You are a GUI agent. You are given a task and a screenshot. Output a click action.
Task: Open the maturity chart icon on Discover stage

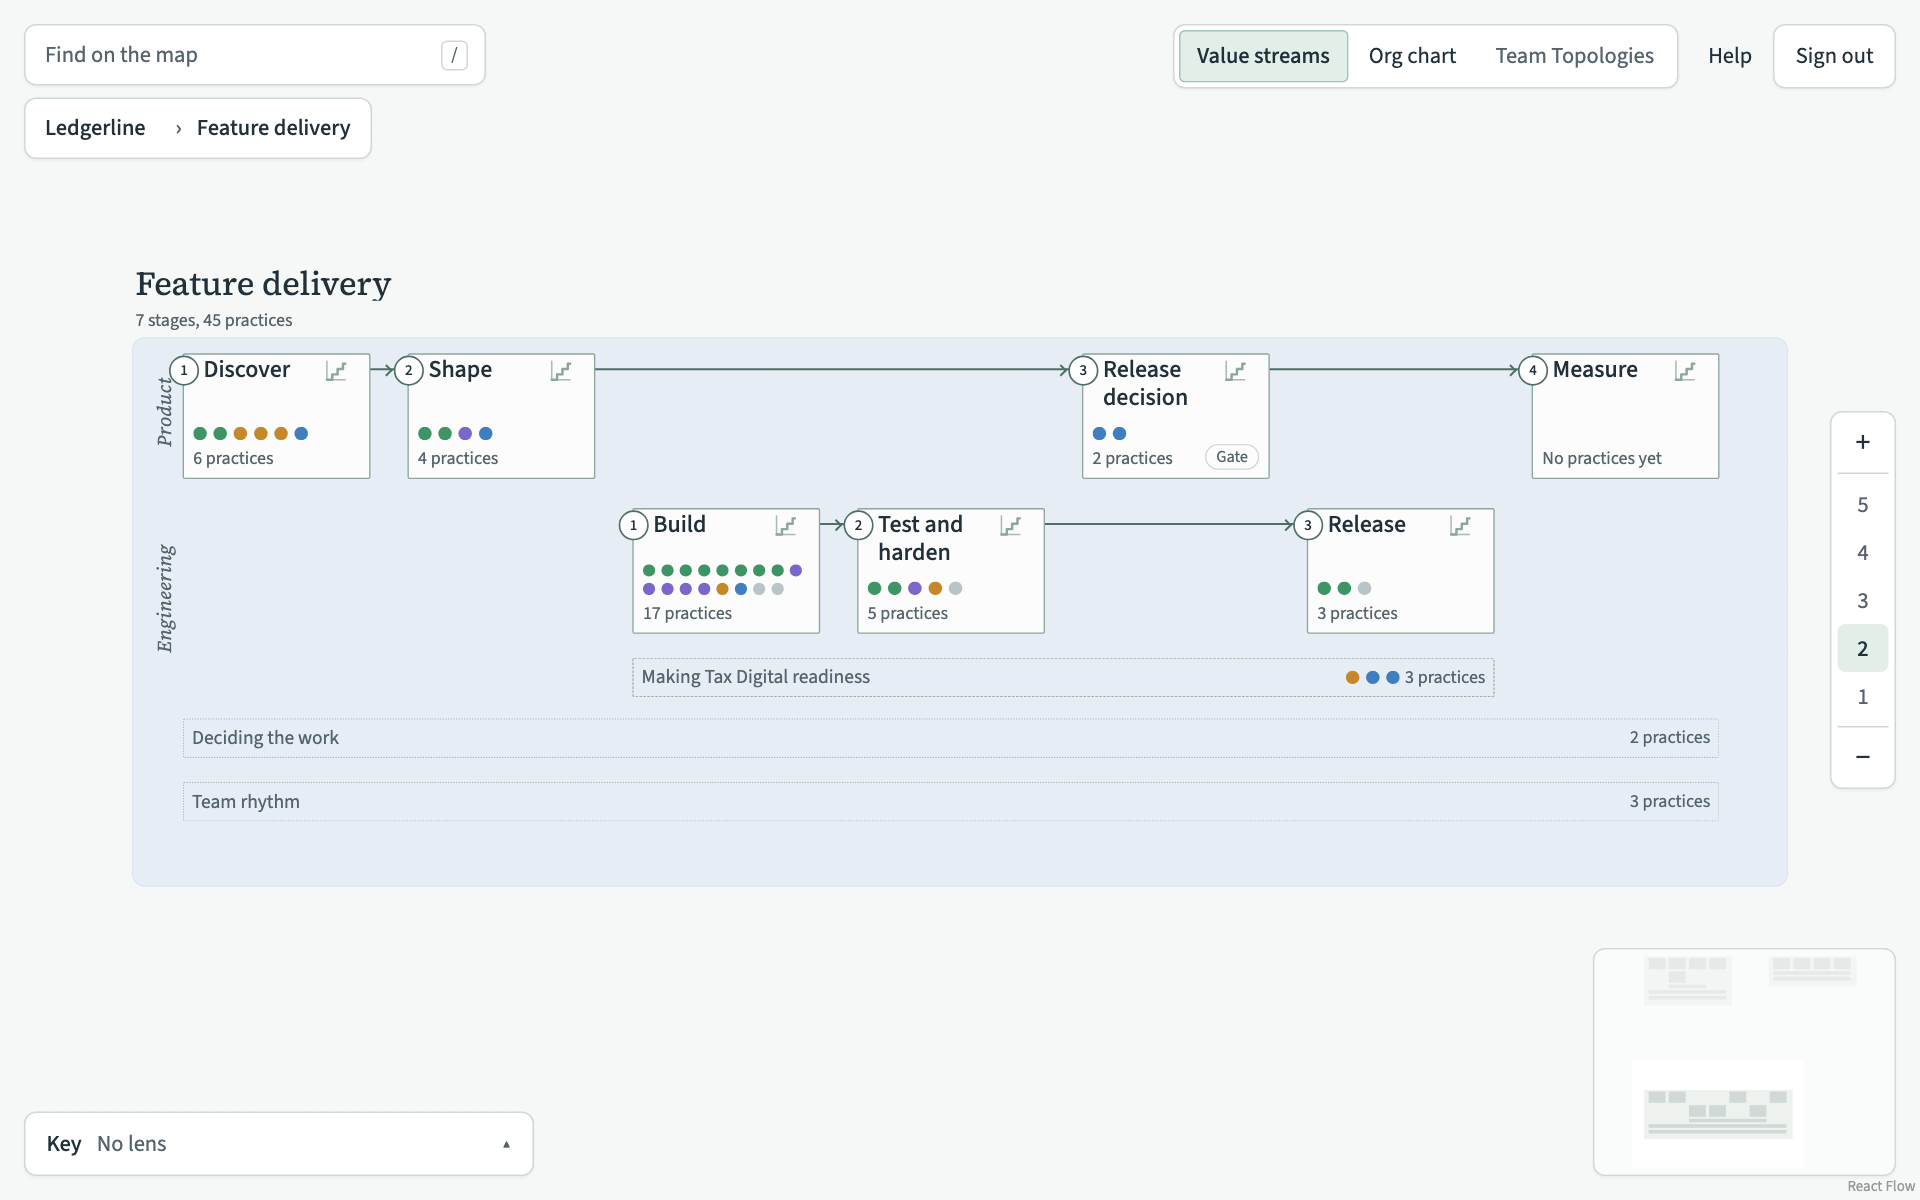point(336,371)
